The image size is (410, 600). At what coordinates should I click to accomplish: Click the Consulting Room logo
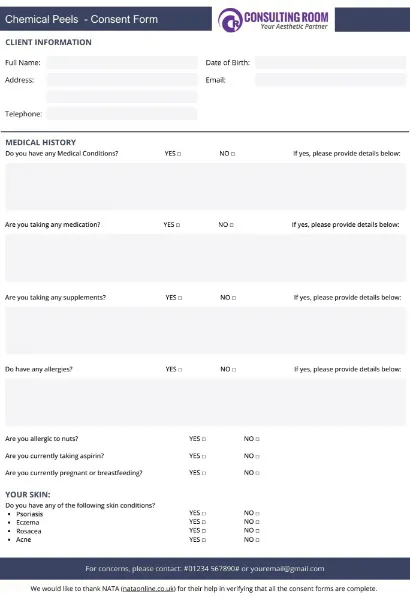[x=273, y=20]
